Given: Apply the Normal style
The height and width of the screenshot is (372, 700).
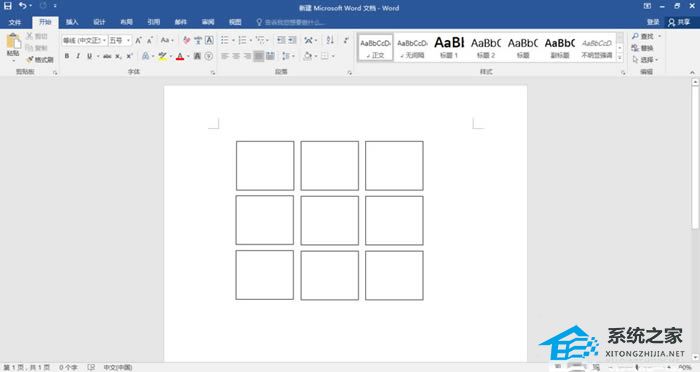Looking at the screenshot, I should (375, 48).
